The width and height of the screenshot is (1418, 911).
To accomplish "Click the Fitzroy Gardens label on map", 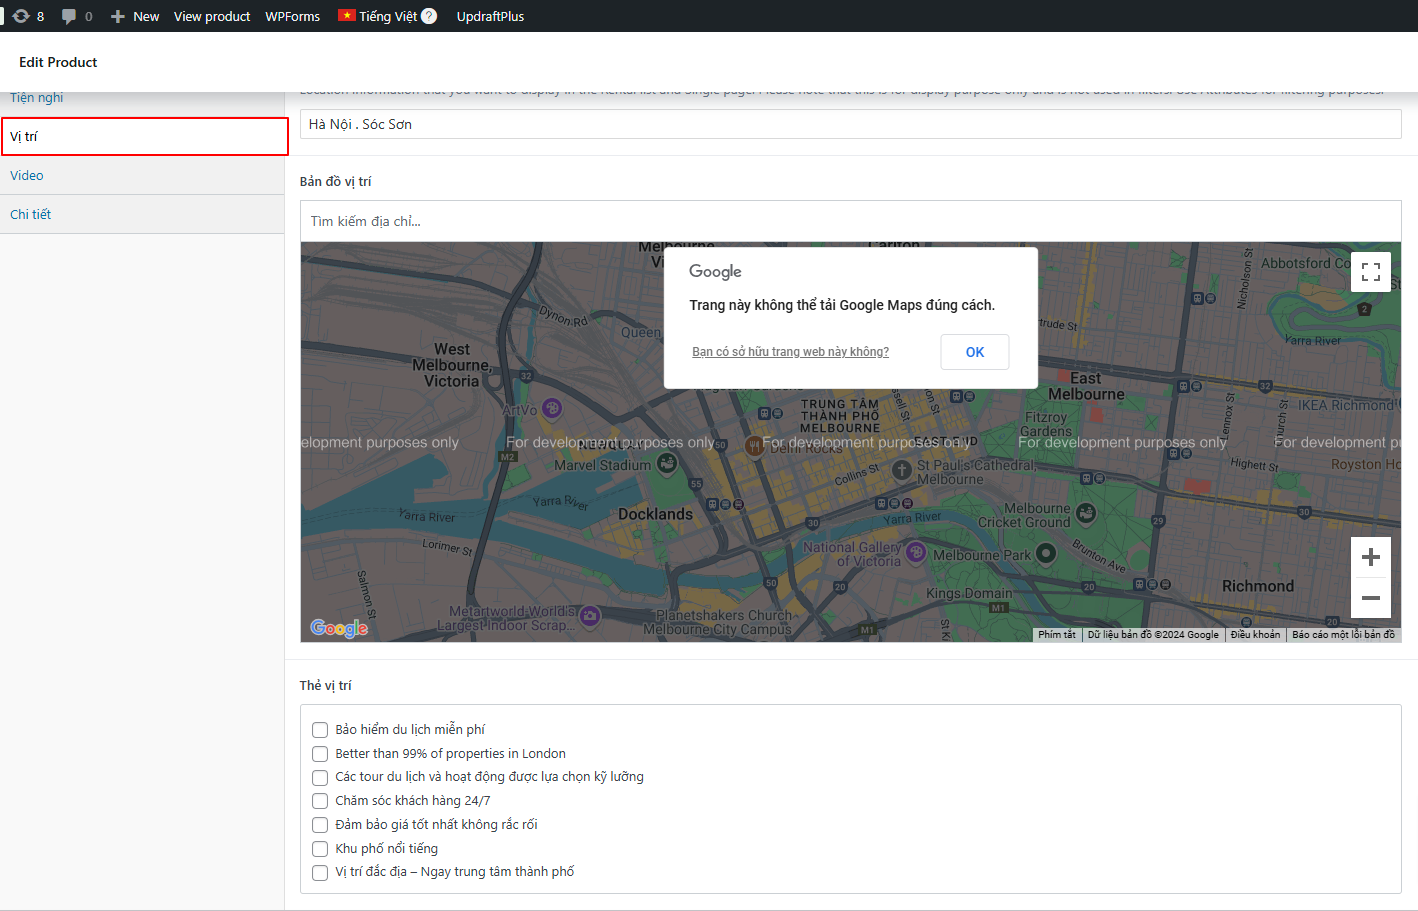I will click(x=1046, y=424).
